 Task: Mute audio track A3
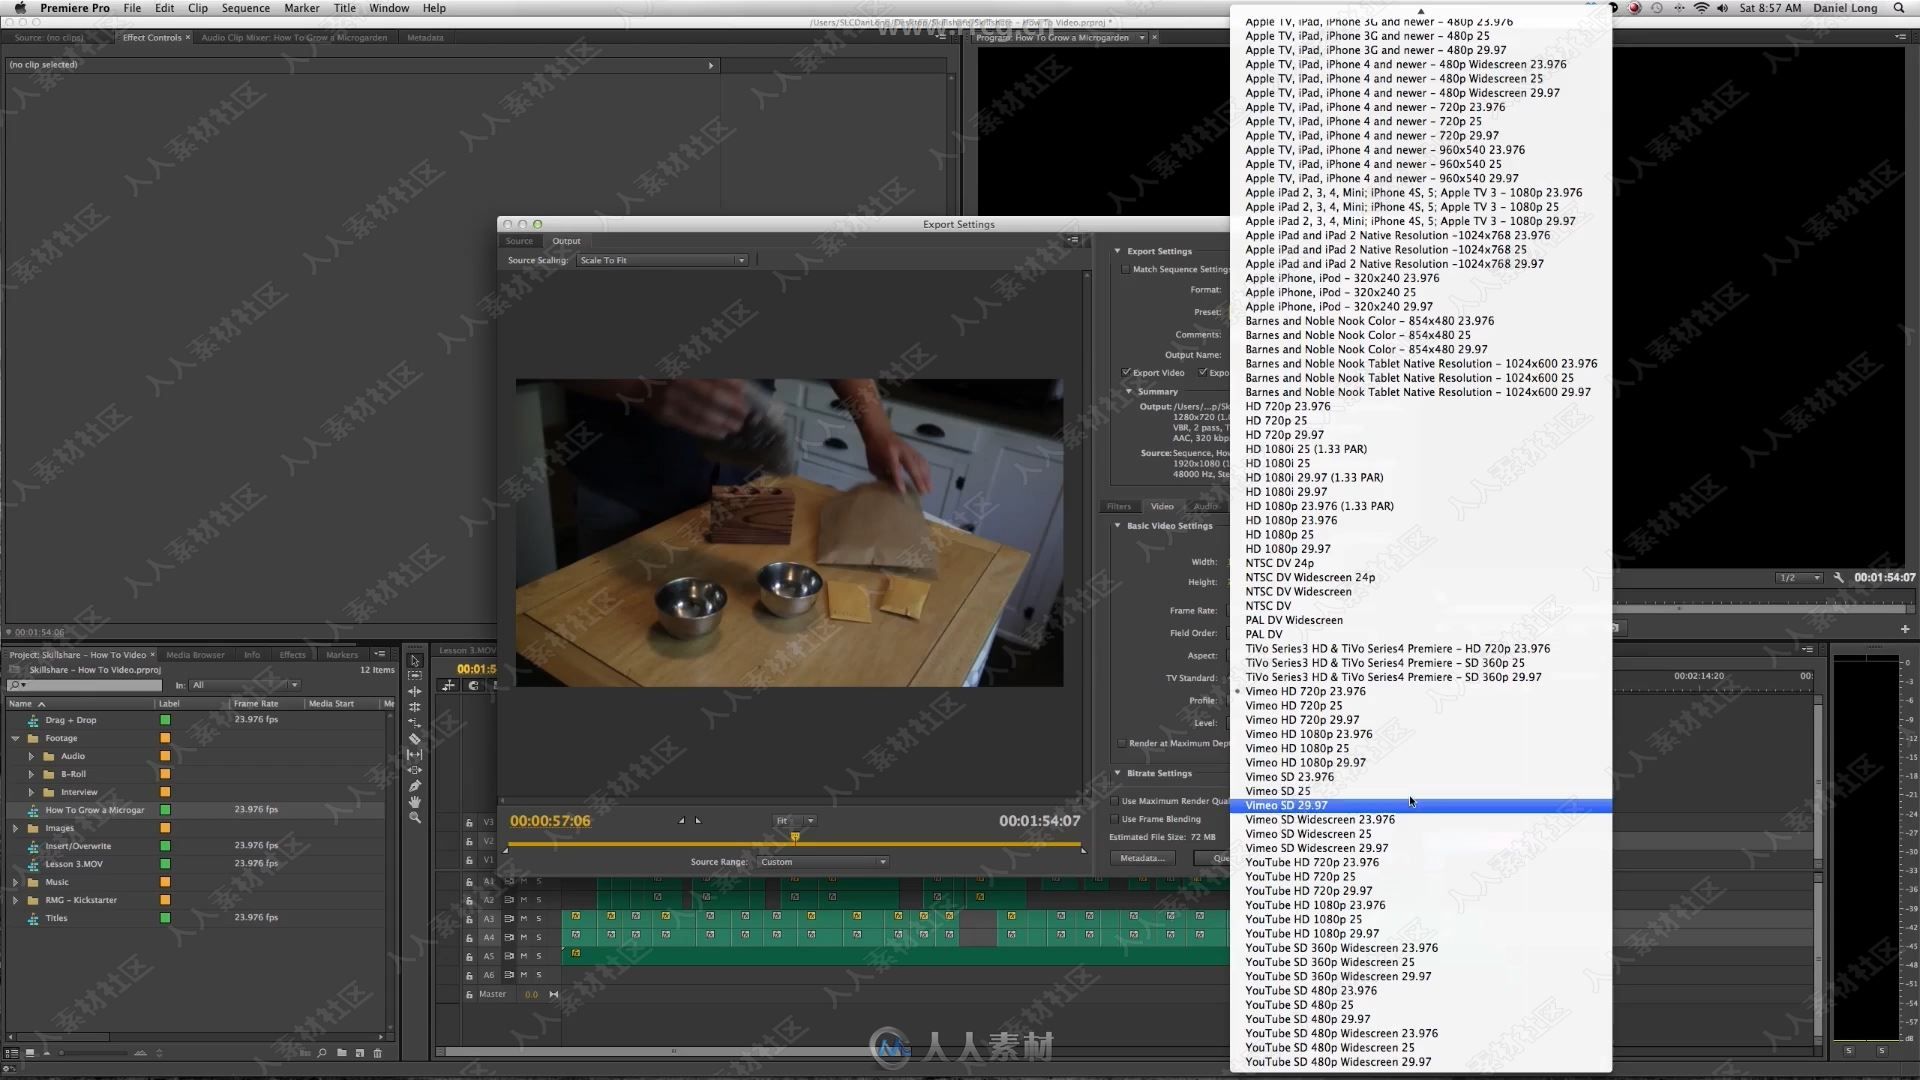[523, 919]
